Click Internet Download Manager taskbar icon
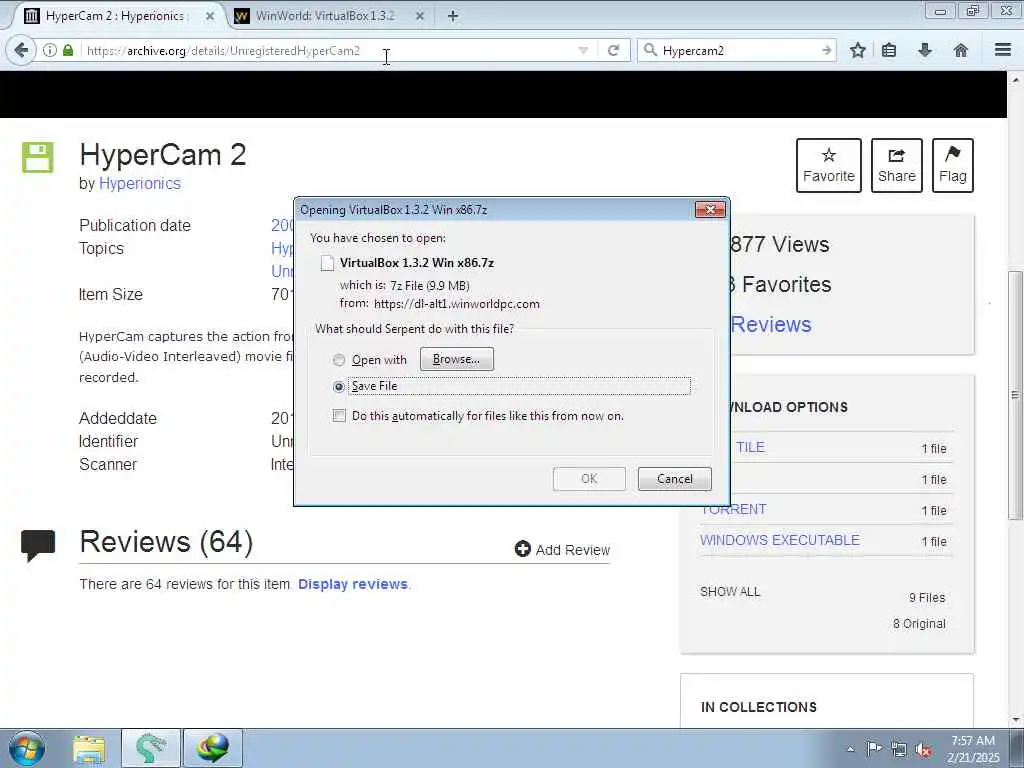The image size is (1024, 768). [213, 748]
